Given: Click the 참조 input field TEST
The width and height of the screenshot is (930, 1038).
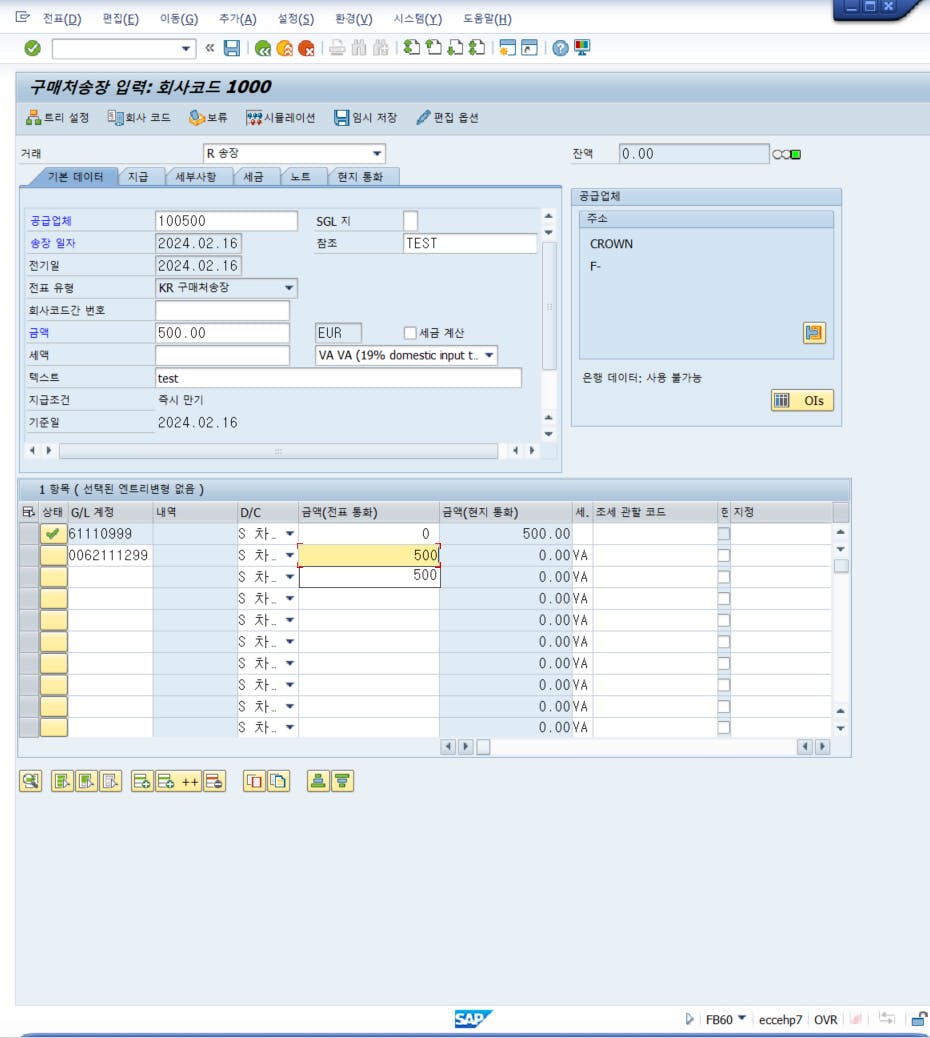Looking at the screenshot, I should click(x=469, y=243).
